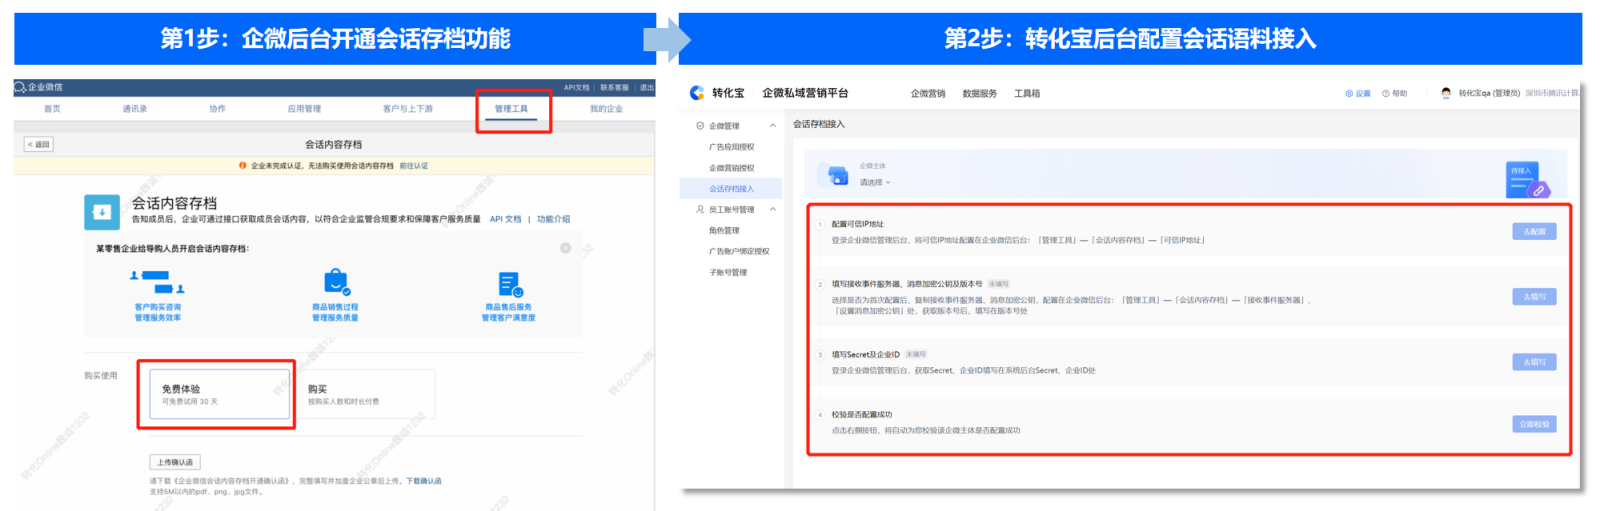Viewport: 1600px width, 511px height.
Task: Open the API 文档 link beside the description
Action: tap(505, 219)
